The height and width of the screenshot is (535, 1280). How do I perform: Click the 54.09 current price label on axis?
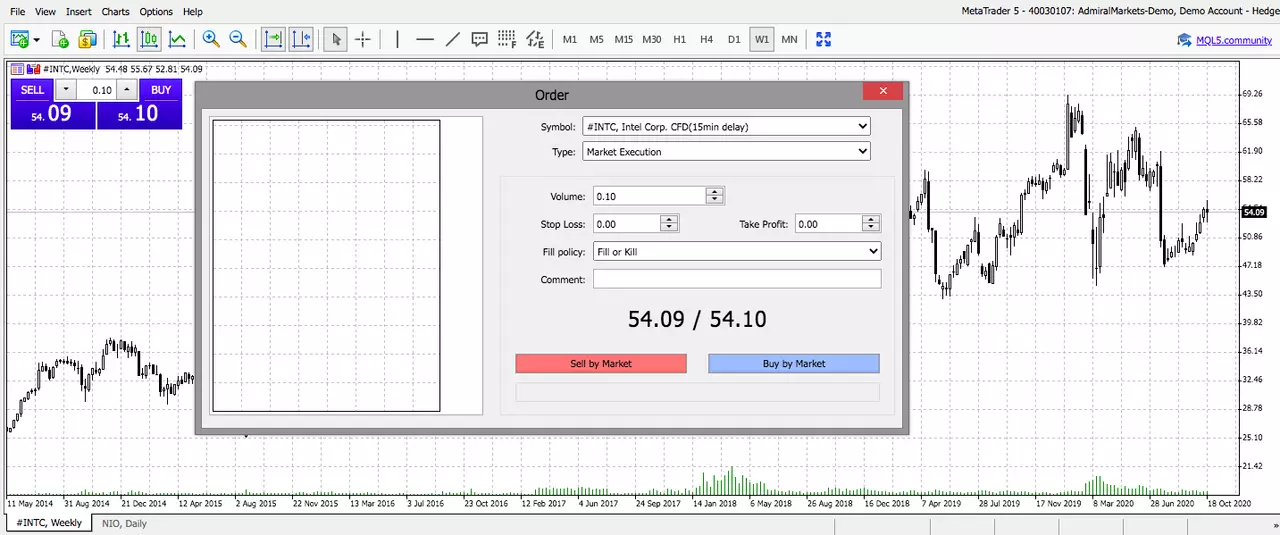tap(1254, 212)
